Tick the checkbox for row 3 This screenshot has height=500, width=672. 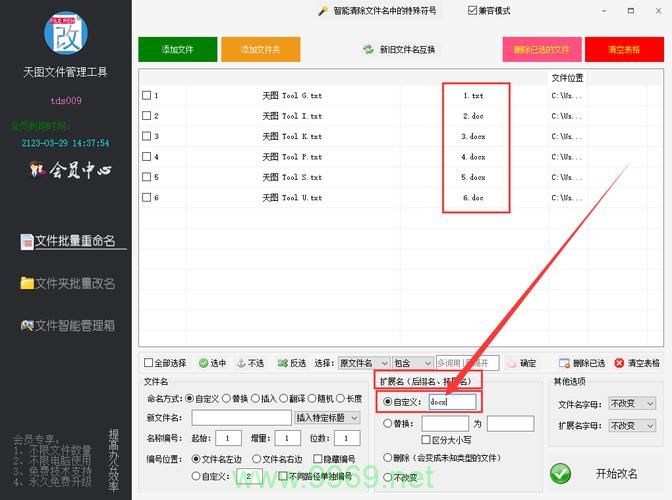147,136
